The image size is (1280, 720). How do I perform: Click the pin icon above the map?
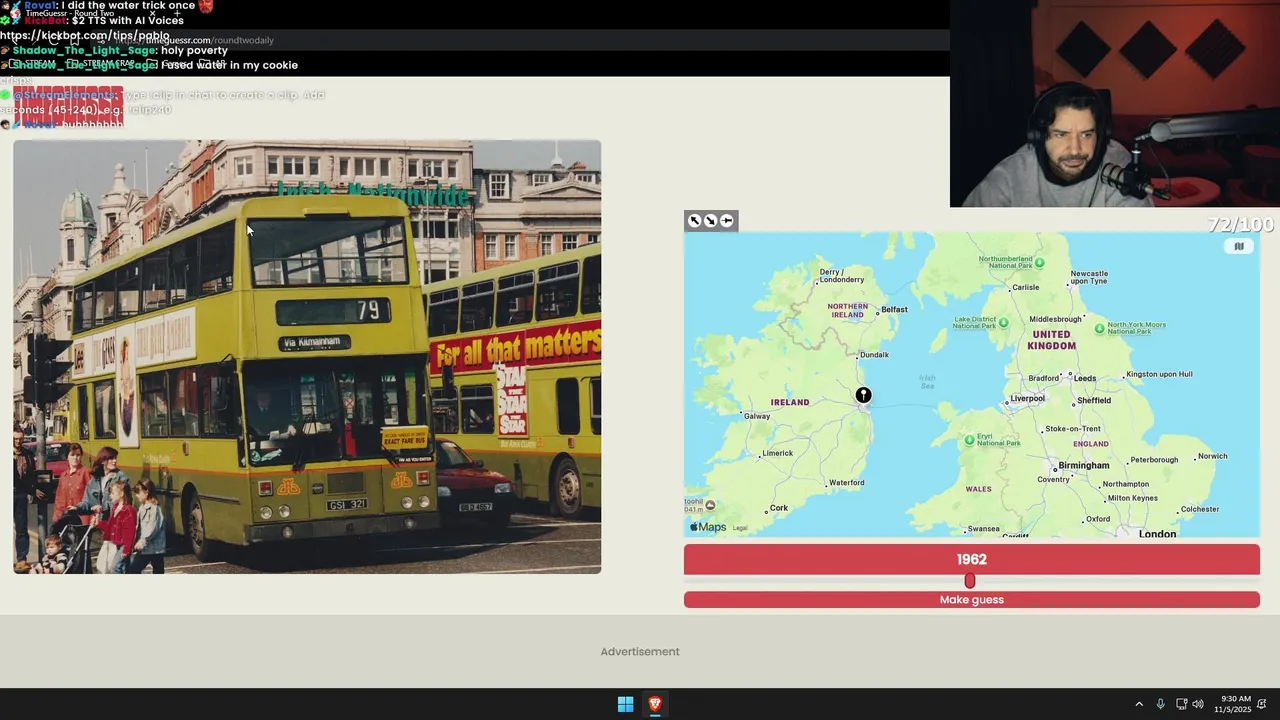(726, 221)
